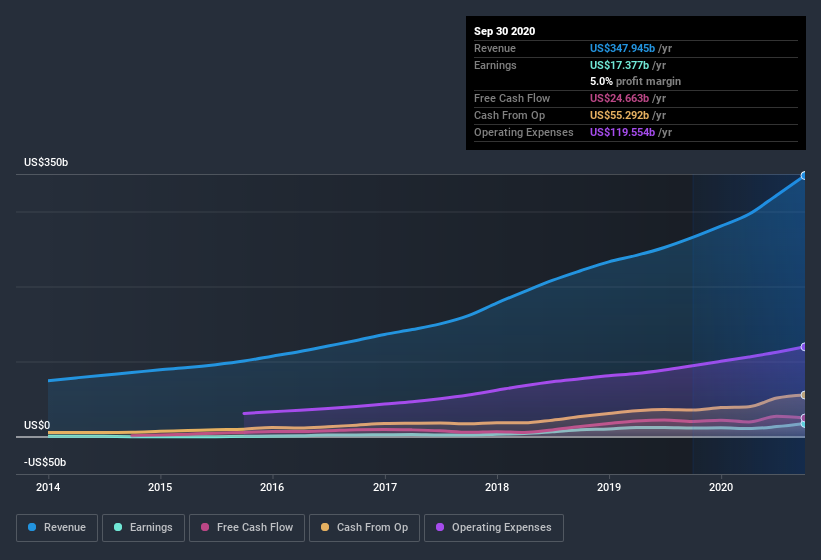821x560 pixels.
Task: Click the US$350b y-axis label
Action: 46,163
